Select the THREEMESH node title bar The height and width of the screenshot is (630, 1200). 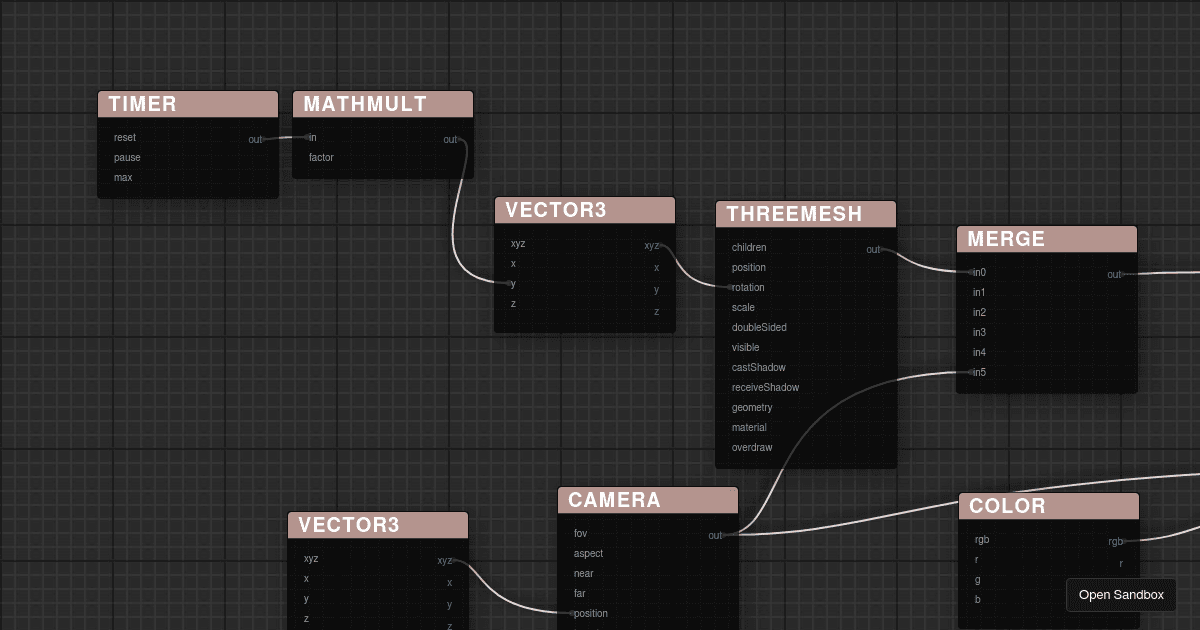click(805, 213)
